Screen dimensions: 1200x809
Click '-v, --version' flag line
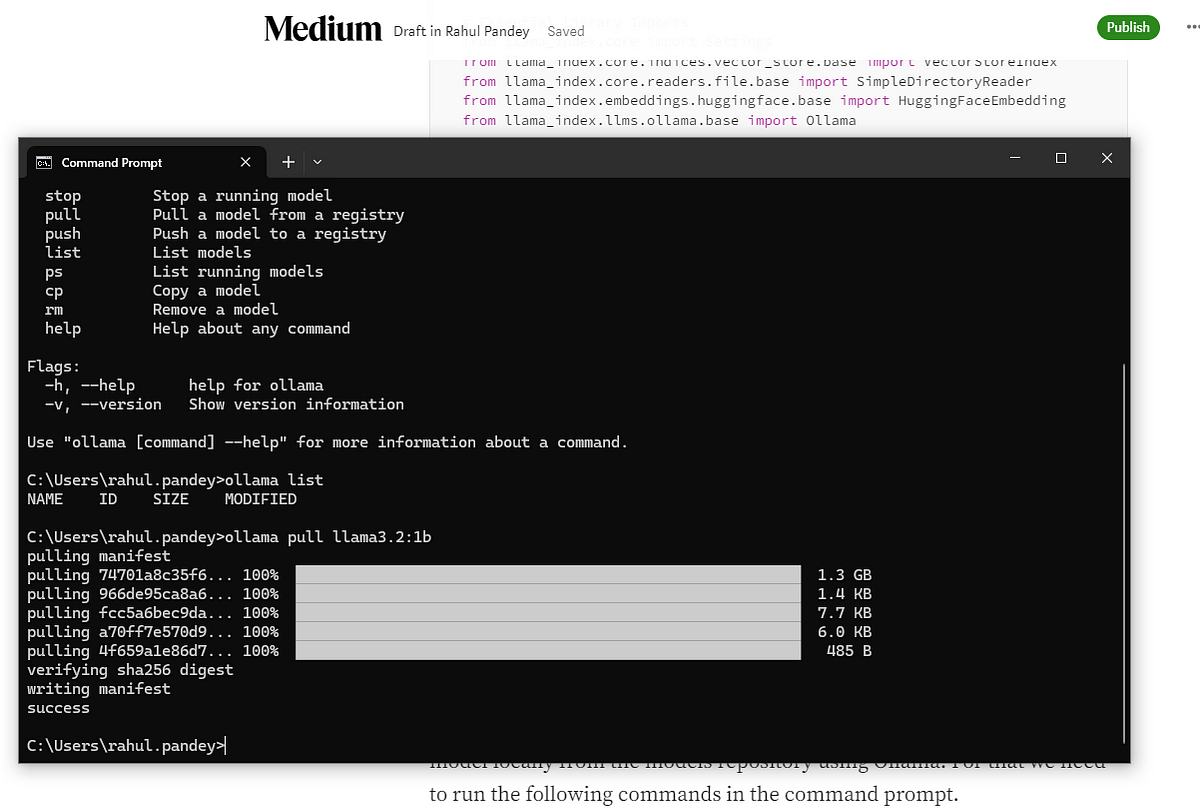(224, 404)
